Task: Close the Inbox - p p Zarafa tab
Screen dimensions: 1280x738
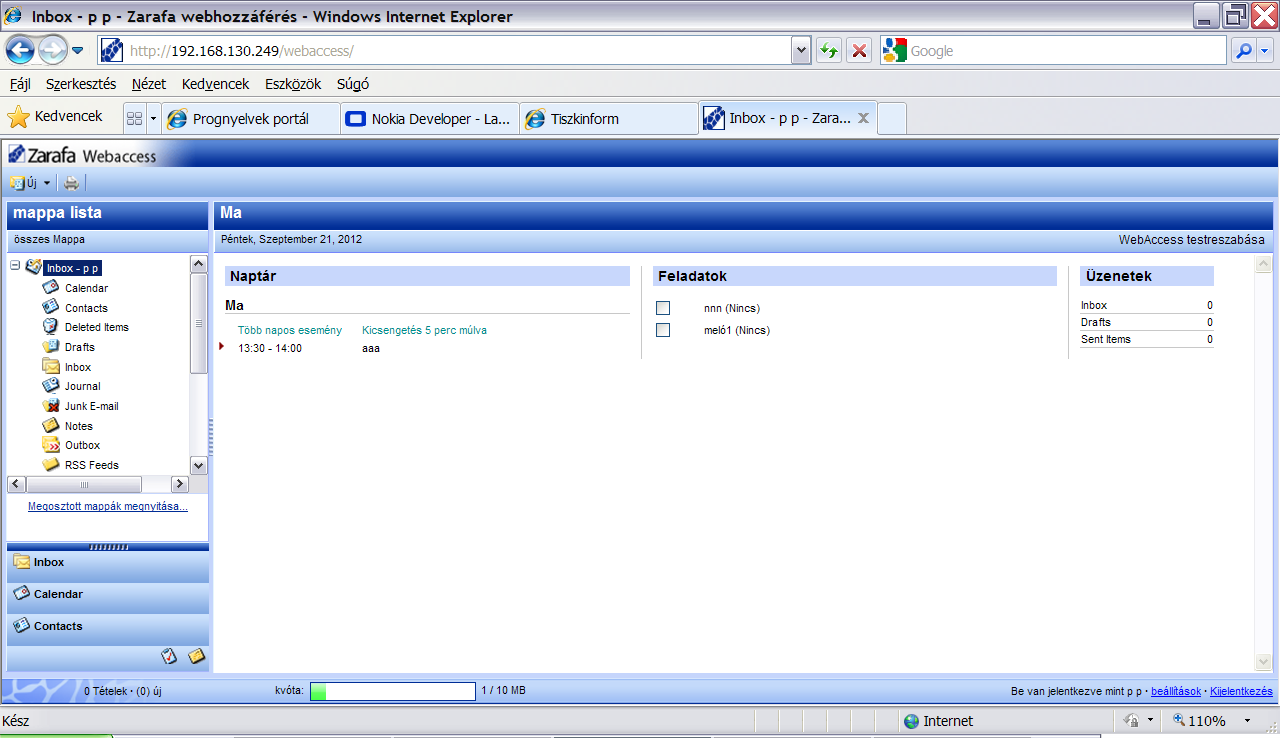Action: 864,118
